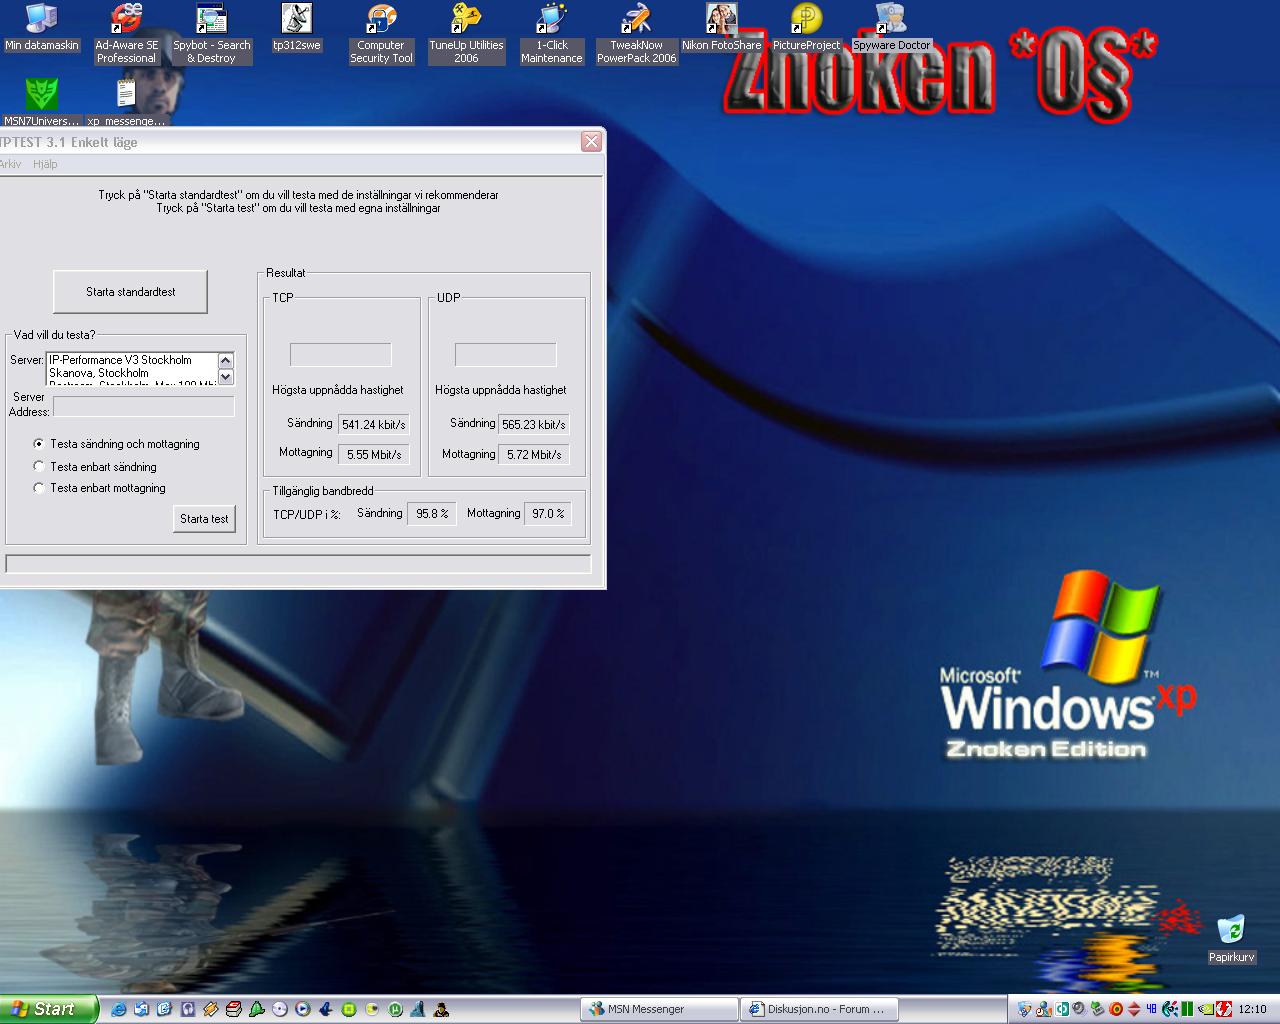The height and width of the screenshot is (1024, 1280).
Task: Click bandwidth Mottagning value 97.0 %
Action: [x=548, y=514]
